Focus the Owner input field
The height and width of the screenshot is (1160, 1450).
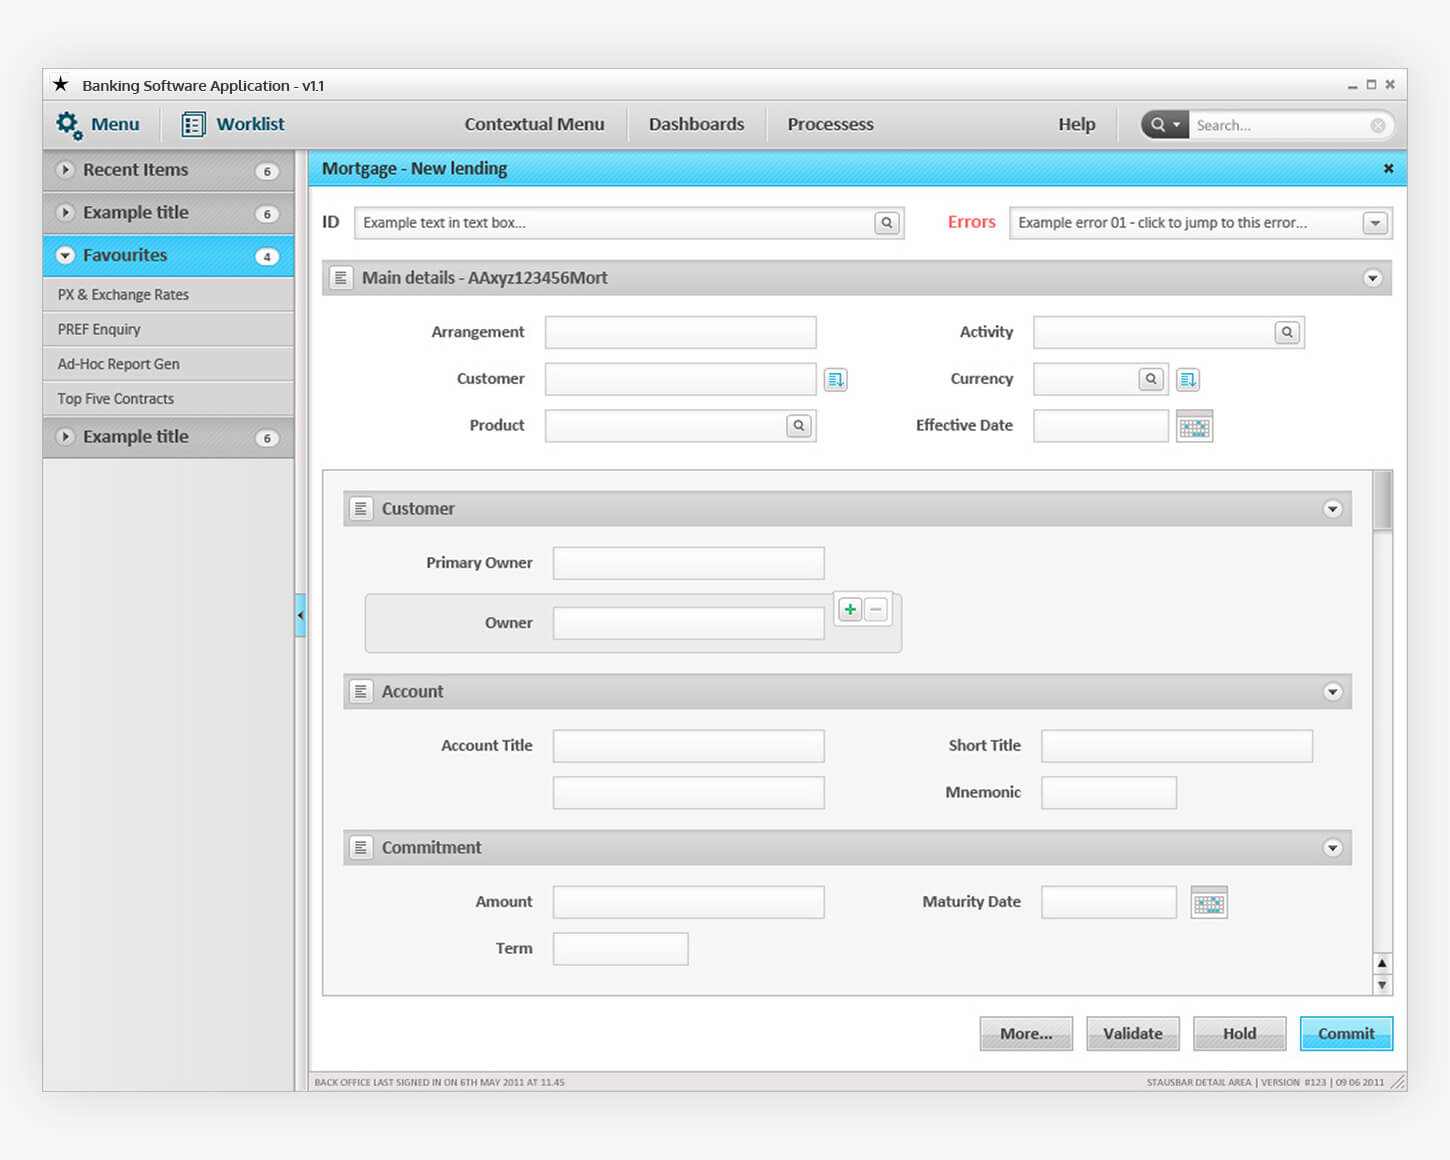tap(688, 623)
